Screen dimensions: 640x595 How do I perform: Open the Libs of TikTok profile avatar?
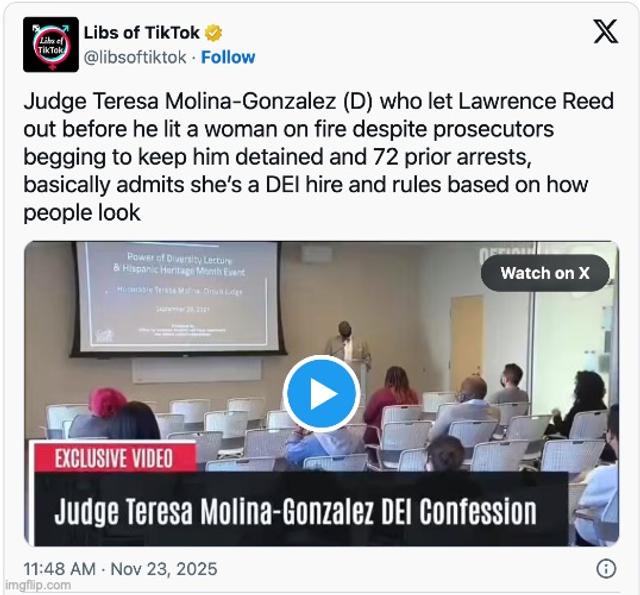point(51,44)
